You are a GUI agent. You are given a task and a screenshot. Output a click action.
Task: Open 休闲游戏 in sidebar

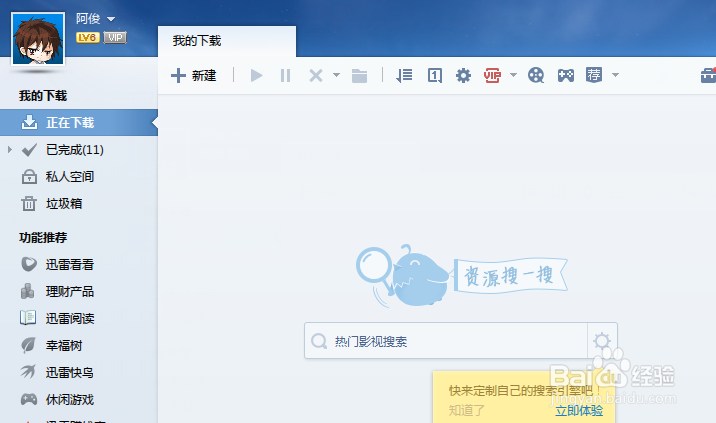click(x=70, y=400)
